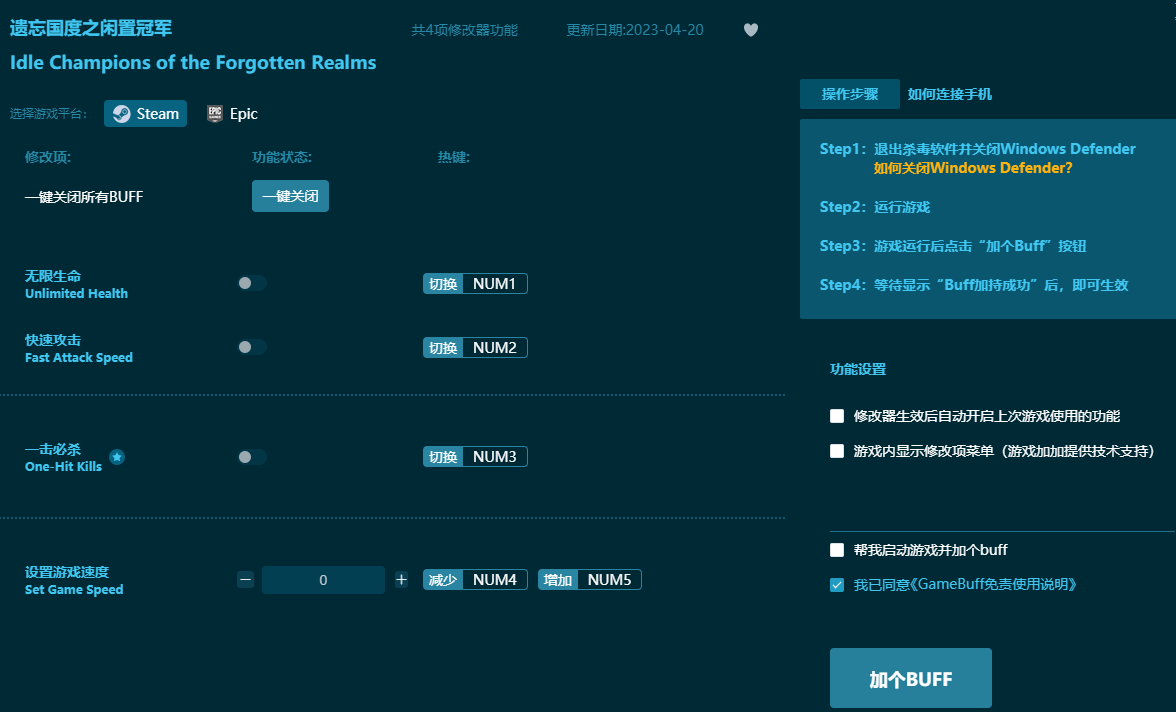1176x712 pixels.
Task: Switch to 如何连接手机 tab
Action: (x=950, y=94)
